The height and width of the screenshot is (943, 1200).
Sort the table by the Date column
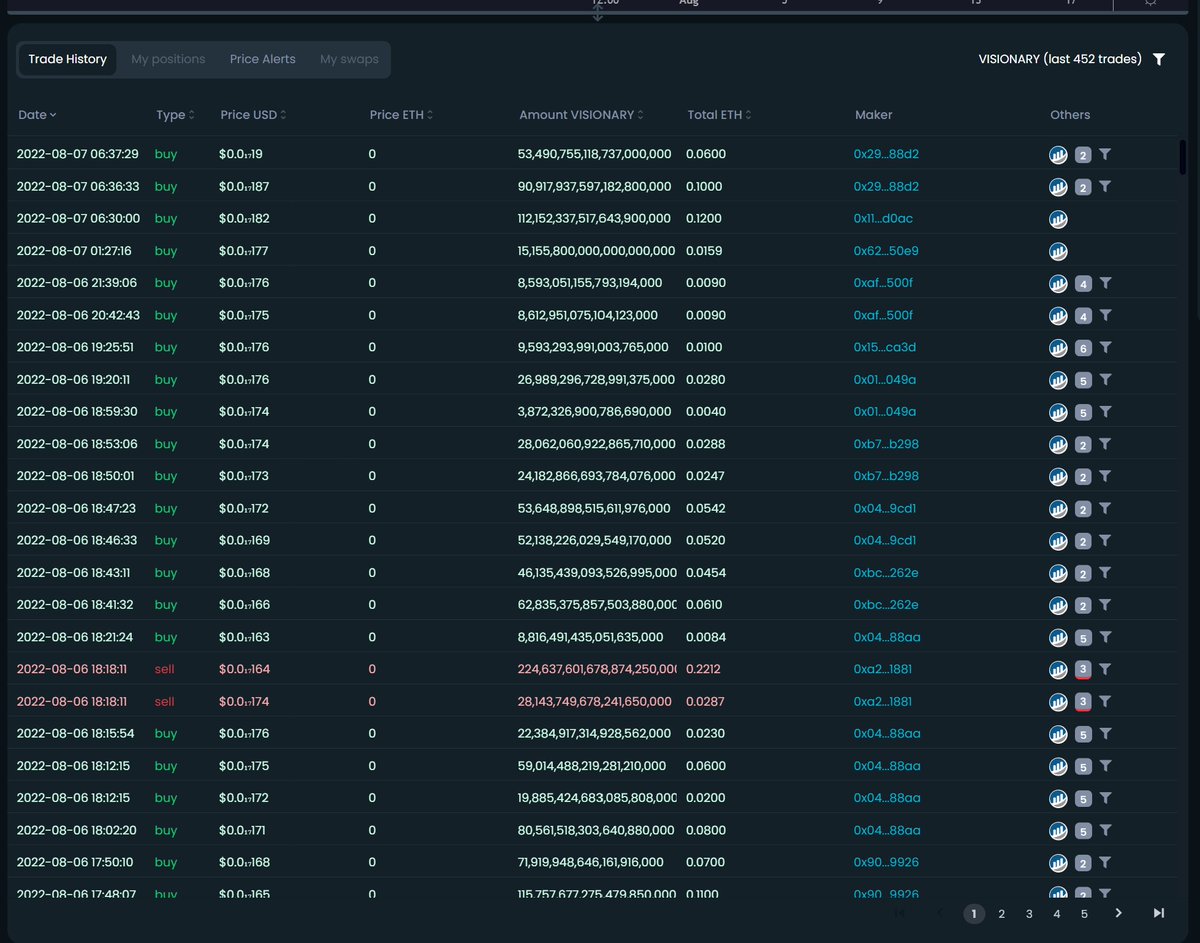tap(37, 115)
